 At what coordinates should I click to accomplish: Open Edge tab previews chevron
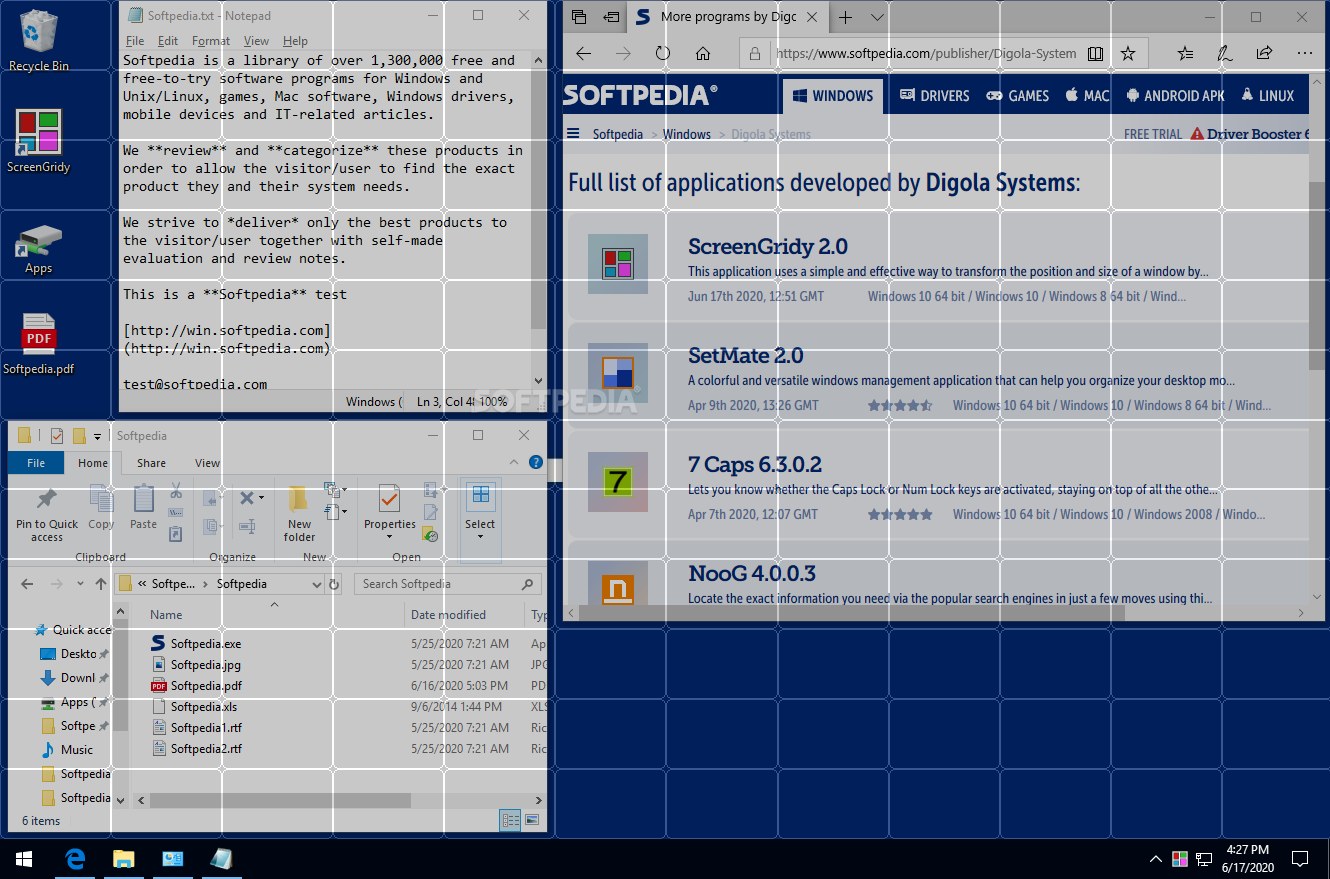coord(877,17)
